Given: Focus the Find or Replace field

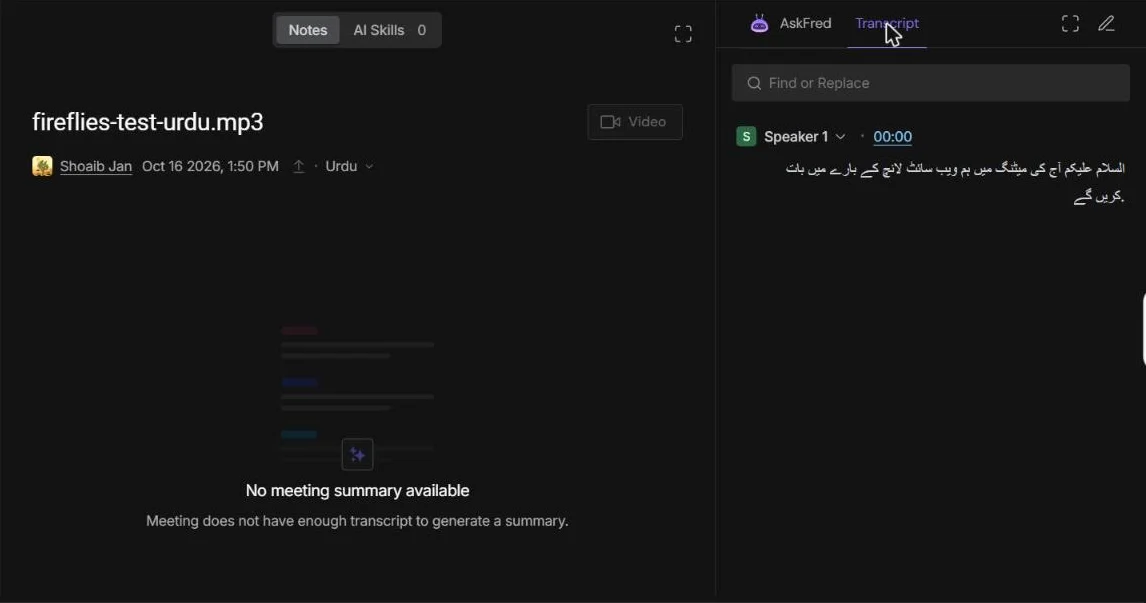Looking at the screenshot, I should coord(930,83).
